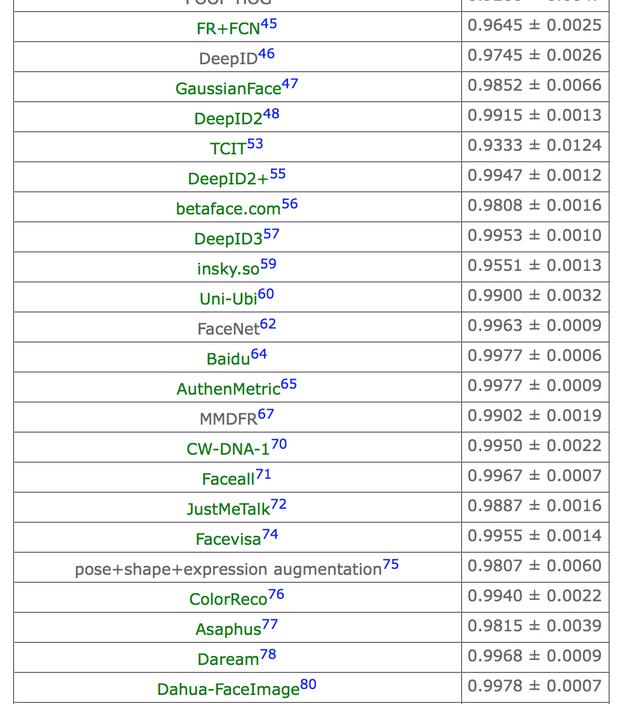This screenshot has width=640, height=704.
Task: Visit the betaface.com link
Action: tap(227, 209)
